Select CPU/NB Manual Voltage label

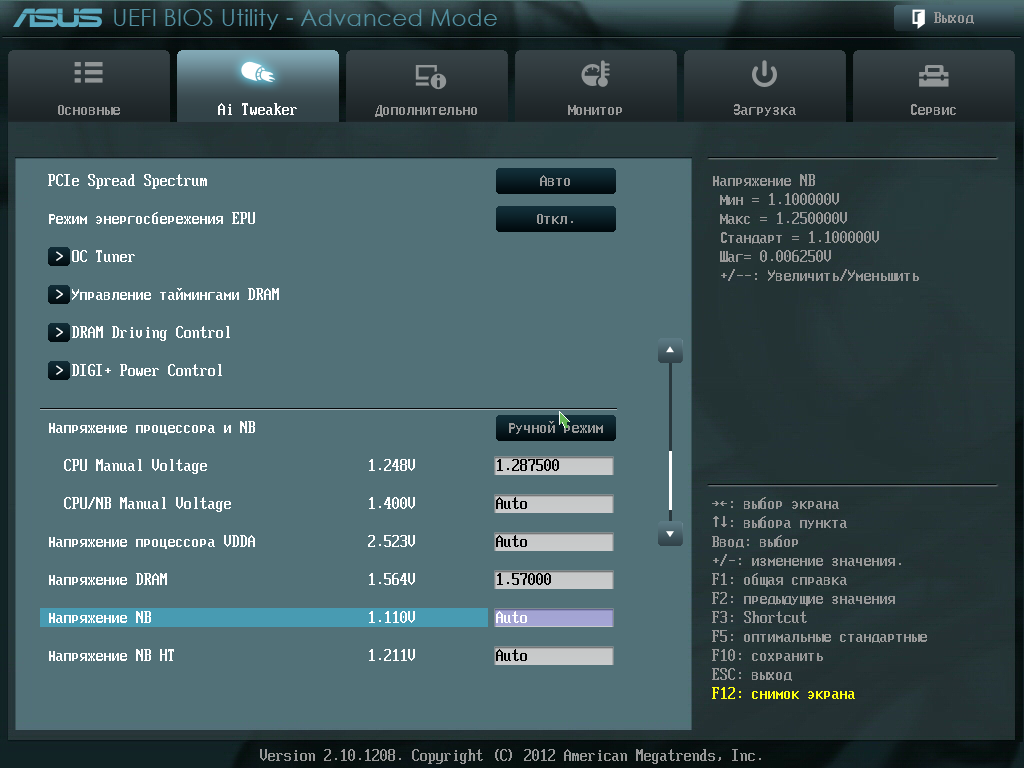(148, 504)
